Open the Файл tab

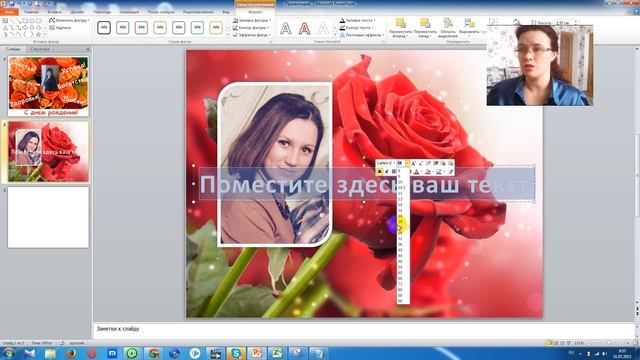pos(9,12)
